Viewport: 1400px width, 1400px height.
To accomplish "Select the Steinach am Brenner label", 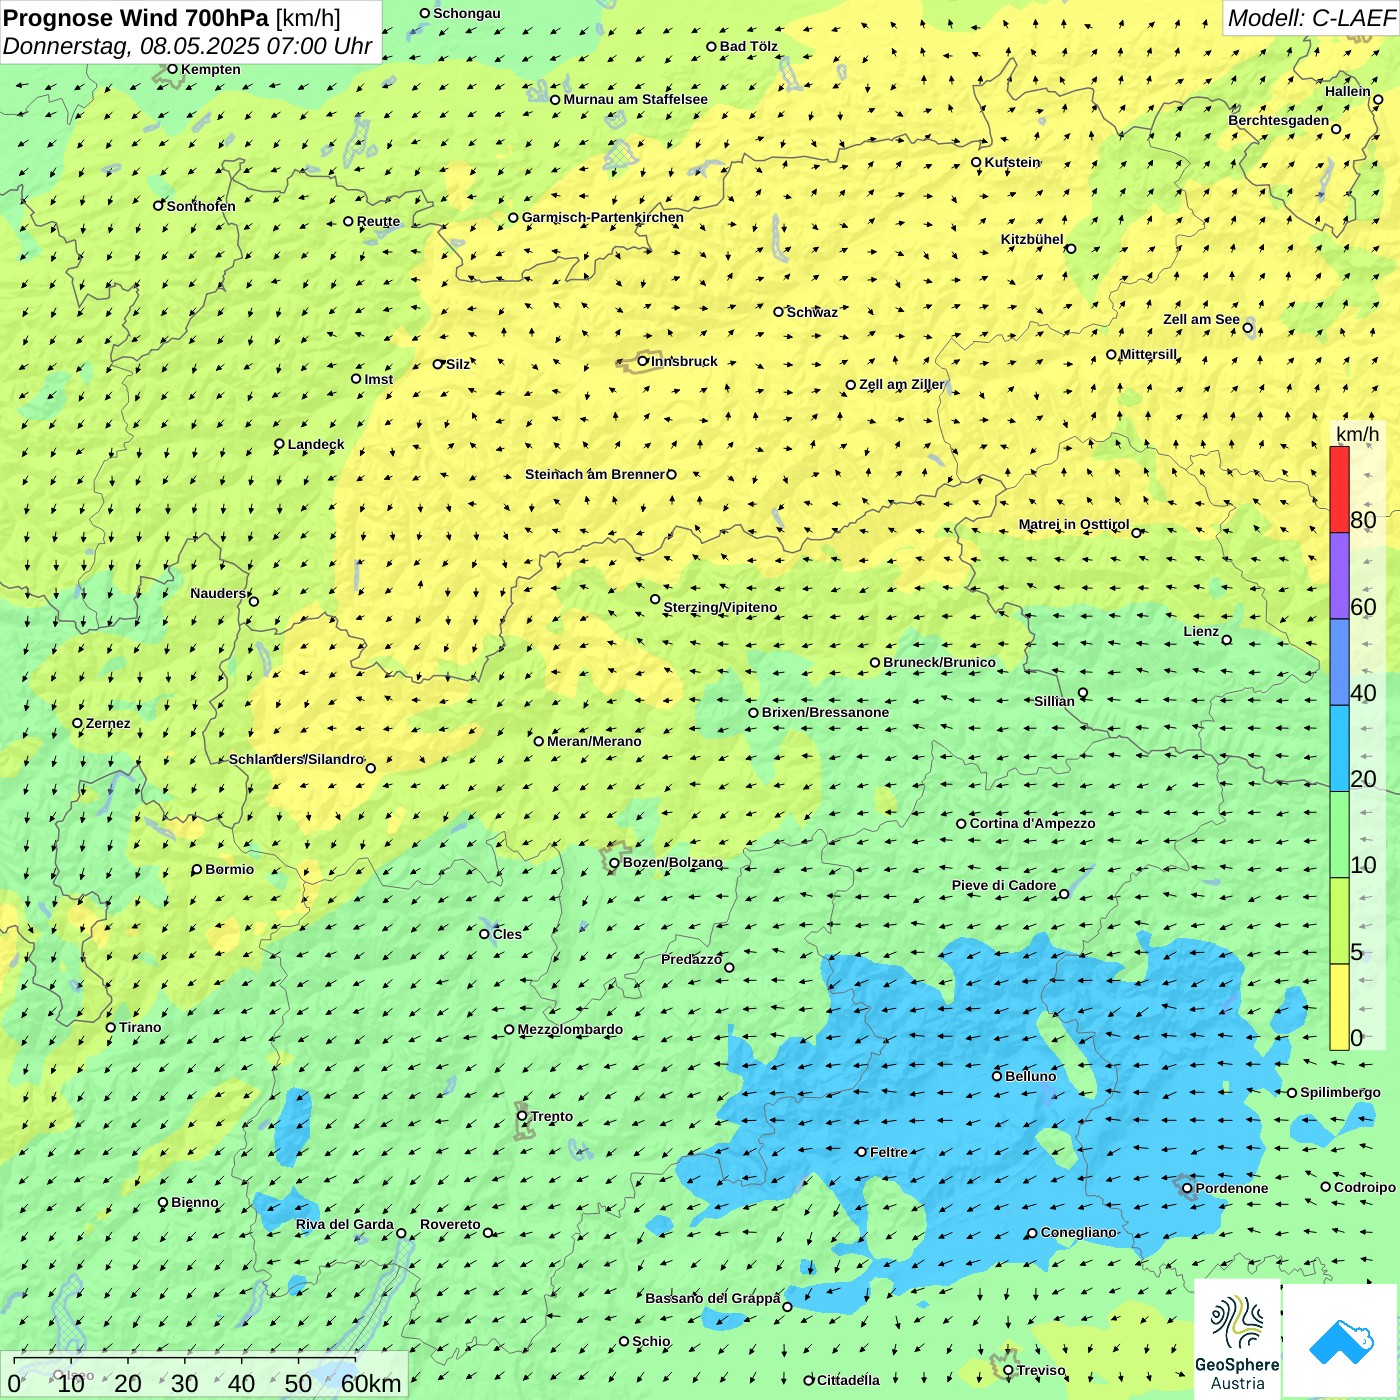I will (x=595, y=474).
